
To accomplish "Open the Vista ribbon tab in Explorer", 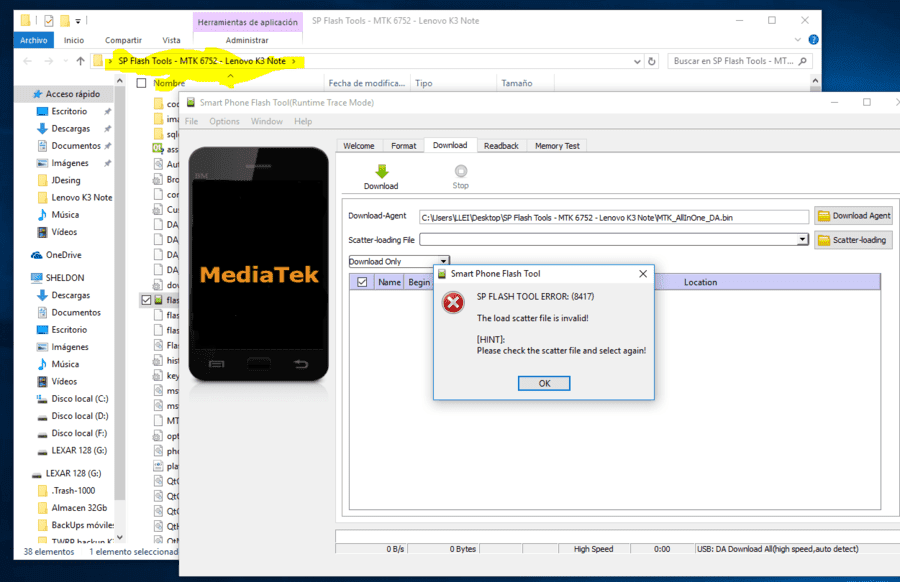I will point(171,40).
